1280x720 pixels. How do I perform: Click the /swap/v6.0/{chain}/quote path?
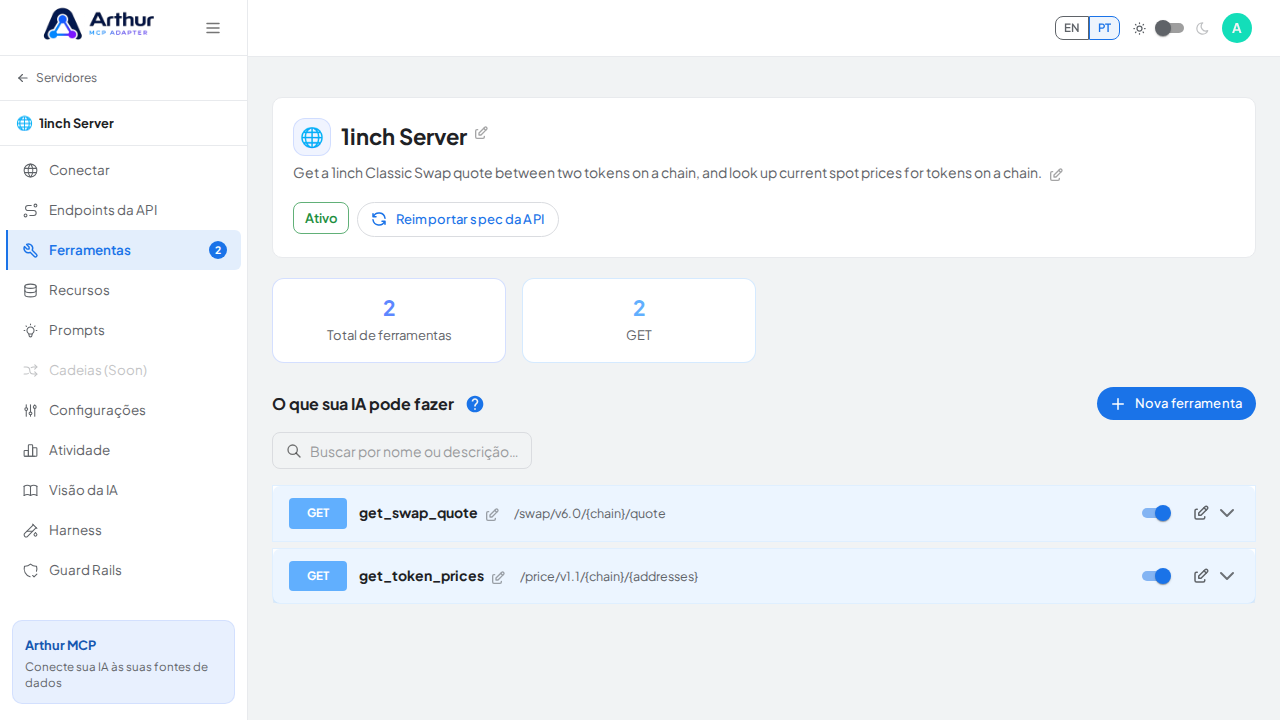click(x=590, y=514)
